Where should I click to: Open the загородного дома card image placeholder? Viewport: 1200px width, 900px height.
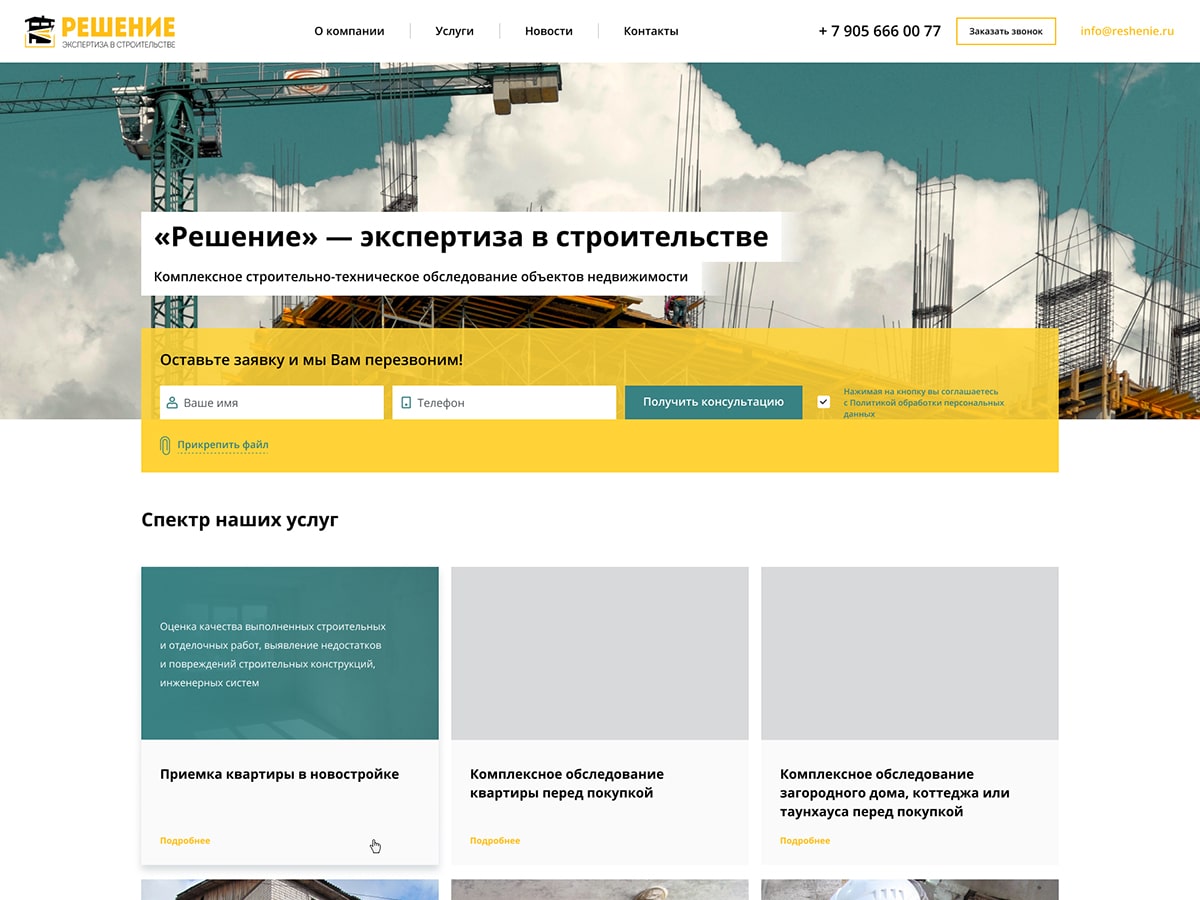click(x=910, y=653)
